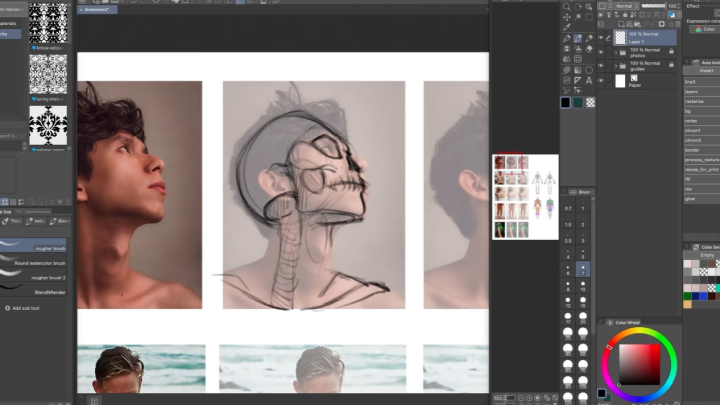Click the transparent color checkerboard swatch
Image resolution: width=720 pixels, height=405 pixels.
click(x=591, y=102)
